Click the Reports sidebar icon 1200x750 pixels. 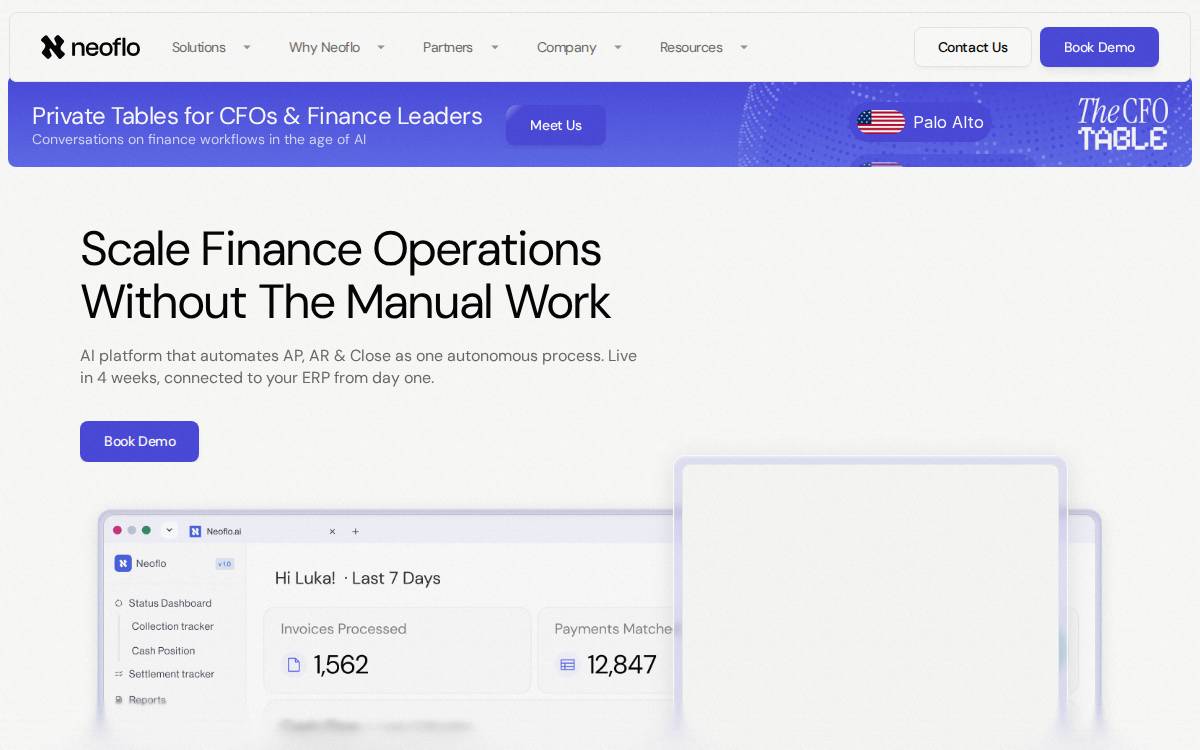pyautogui.click(x=119, y=700)
